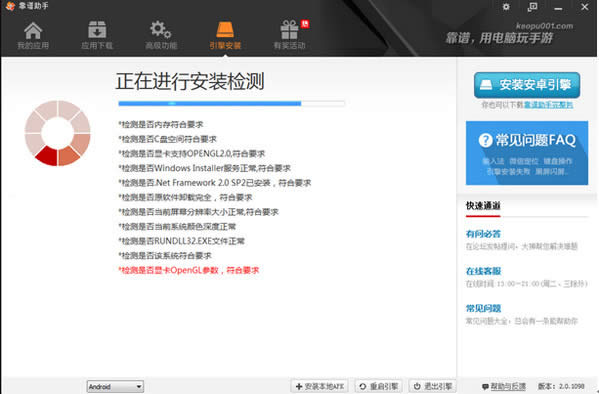
Task: Click the installation check progress bar
Action: point(232,103)
